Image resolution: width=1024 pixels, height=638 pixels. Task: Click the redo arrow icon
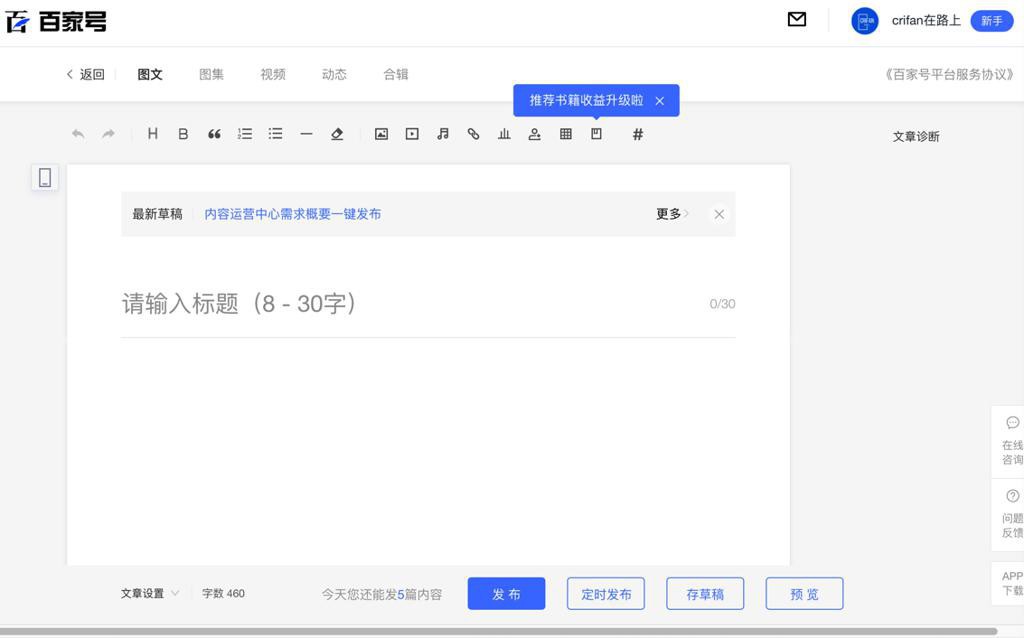[x=108, y=134]
